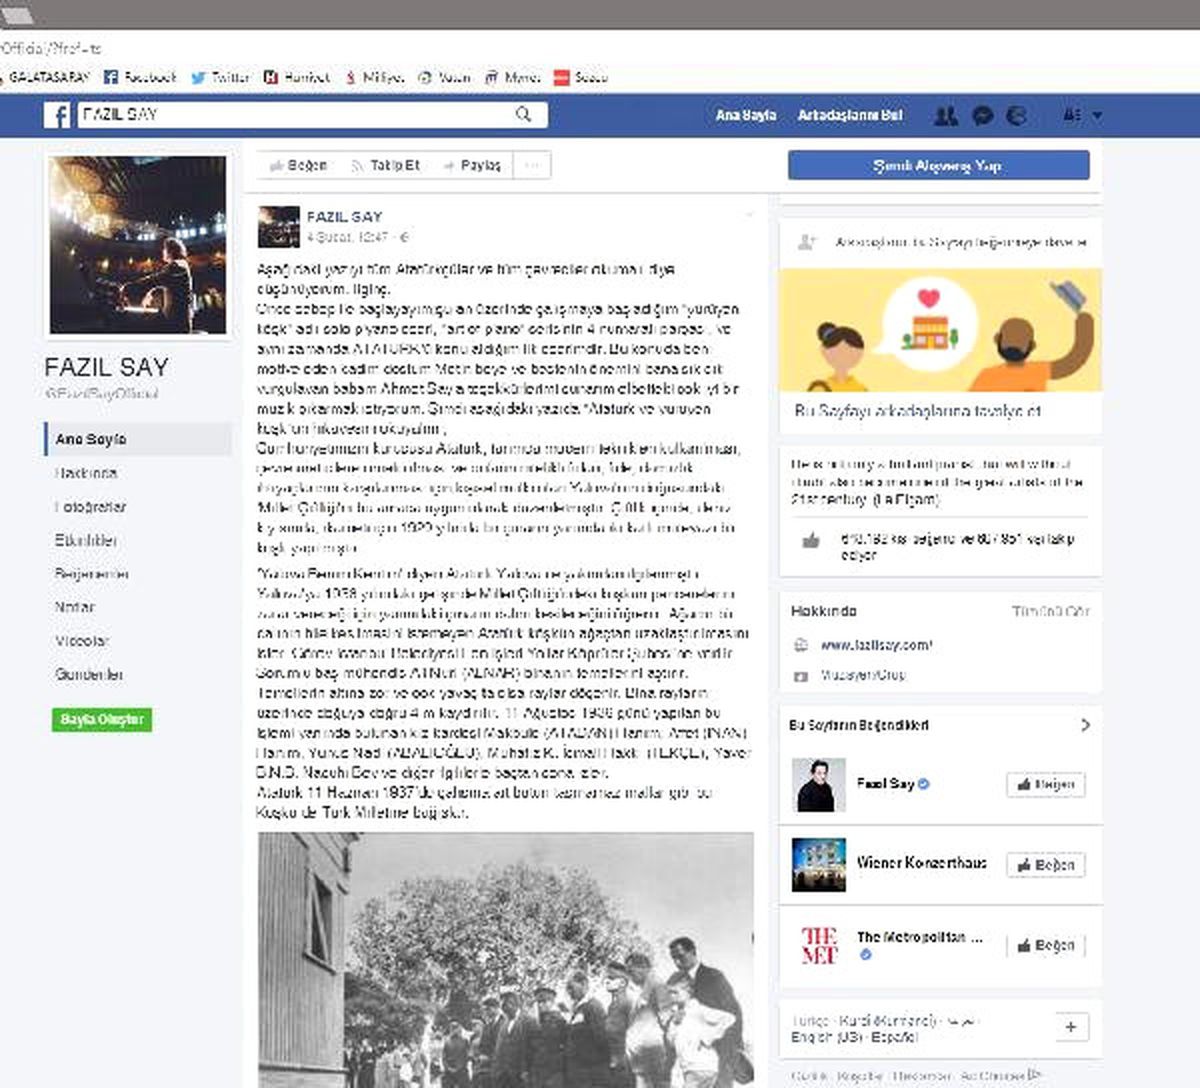1200x1088 pixels.
Task: Open the page profile picture
Action: pyautogui.click(x=138, y=245)
